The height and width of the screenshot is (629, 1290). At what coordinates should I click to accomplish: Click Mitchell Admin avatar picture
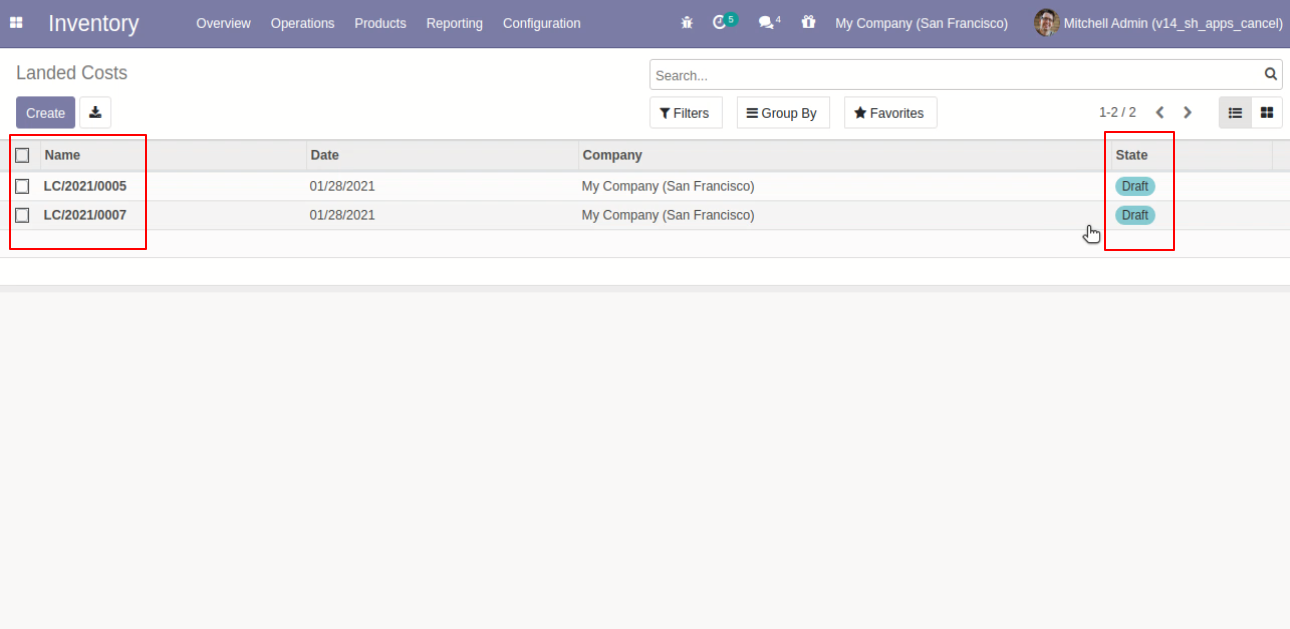(1046, 22)
